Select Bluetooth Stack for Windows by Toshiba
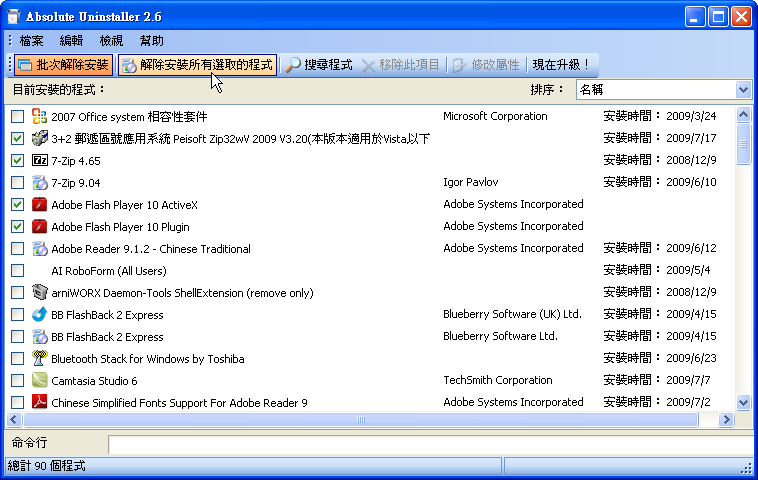The image size is (758, 480). pyautogui.click(x=147, y=359)
